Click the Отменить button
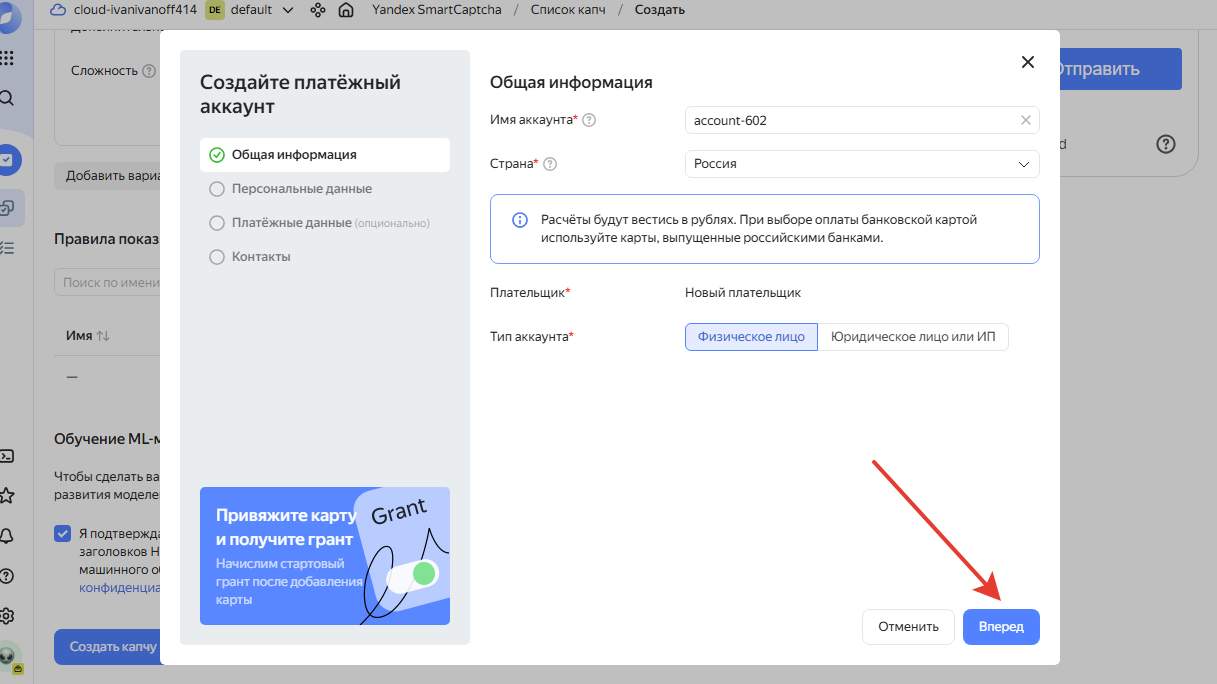The image size is (1217, 684). [908, 627]
